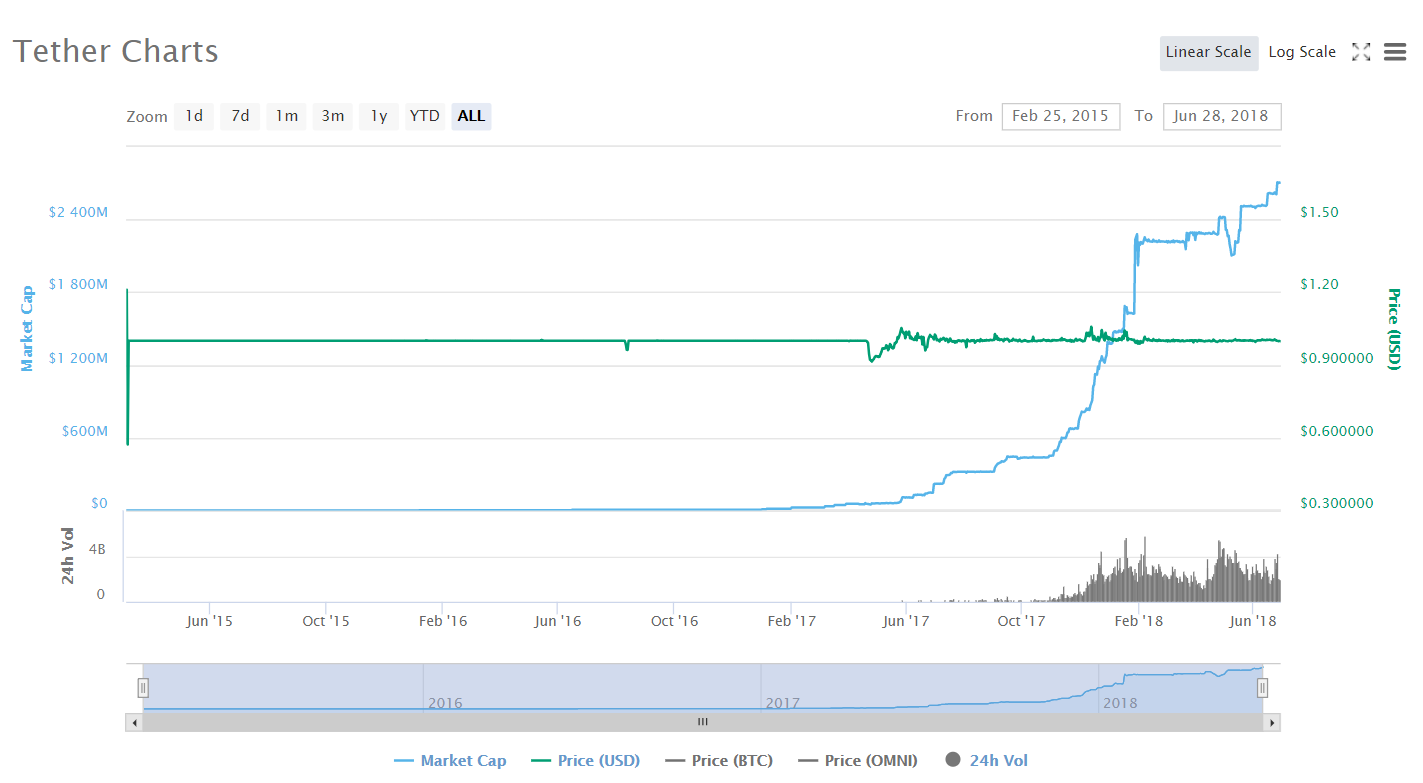Click the 2018 label in navigator

click(1120, 703)
